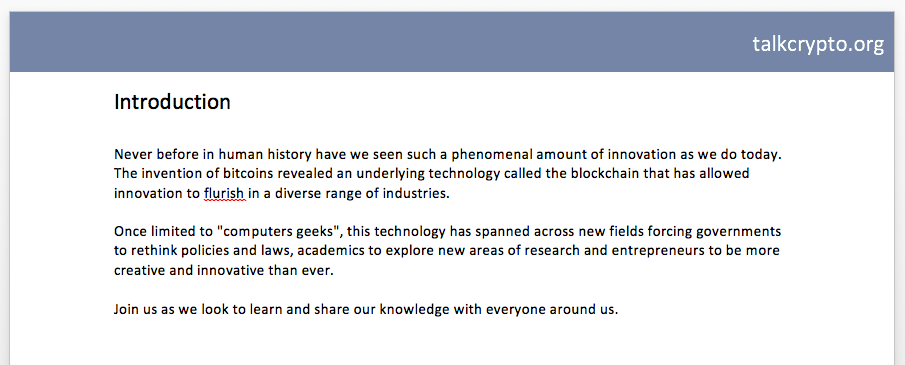
Task: Click the phrase "computers geeks"
Action: pyautogui.click(x=279, y=232)
